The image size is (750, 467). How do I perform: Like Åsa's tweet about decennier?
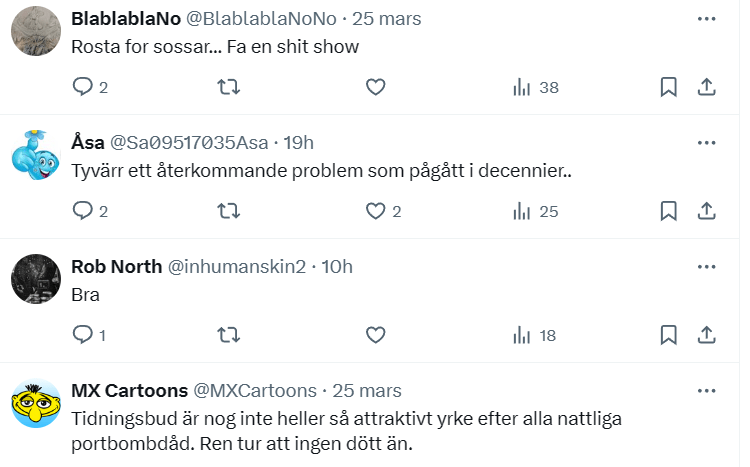click(x=375, y=211)
